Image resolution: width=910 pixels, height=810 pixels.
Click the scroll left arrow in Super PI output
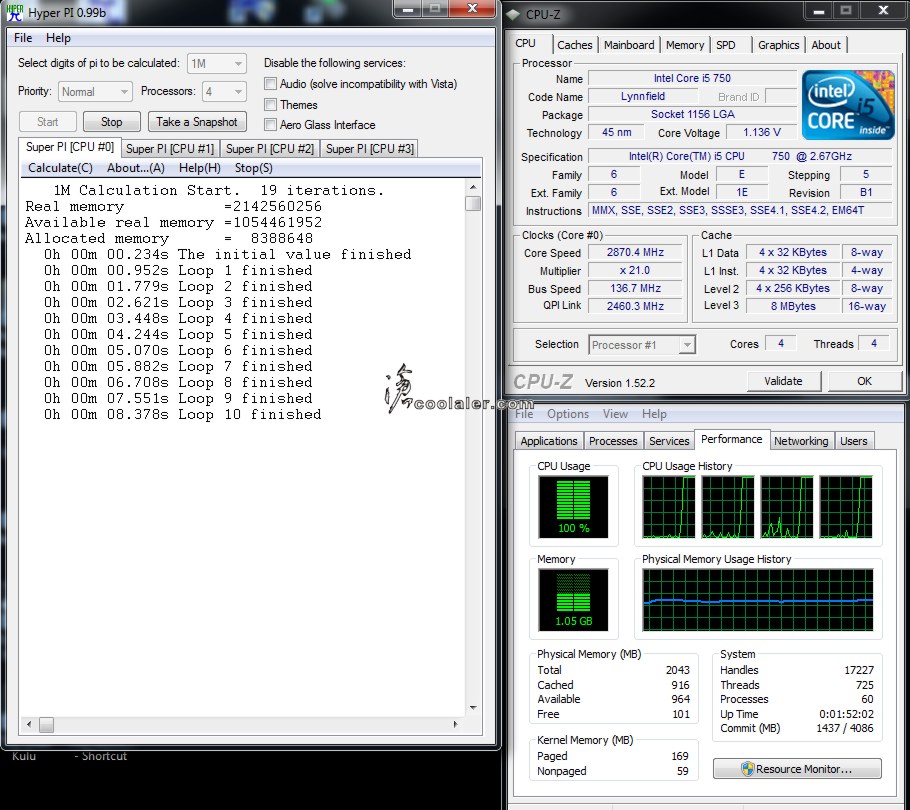click(29, 725)
